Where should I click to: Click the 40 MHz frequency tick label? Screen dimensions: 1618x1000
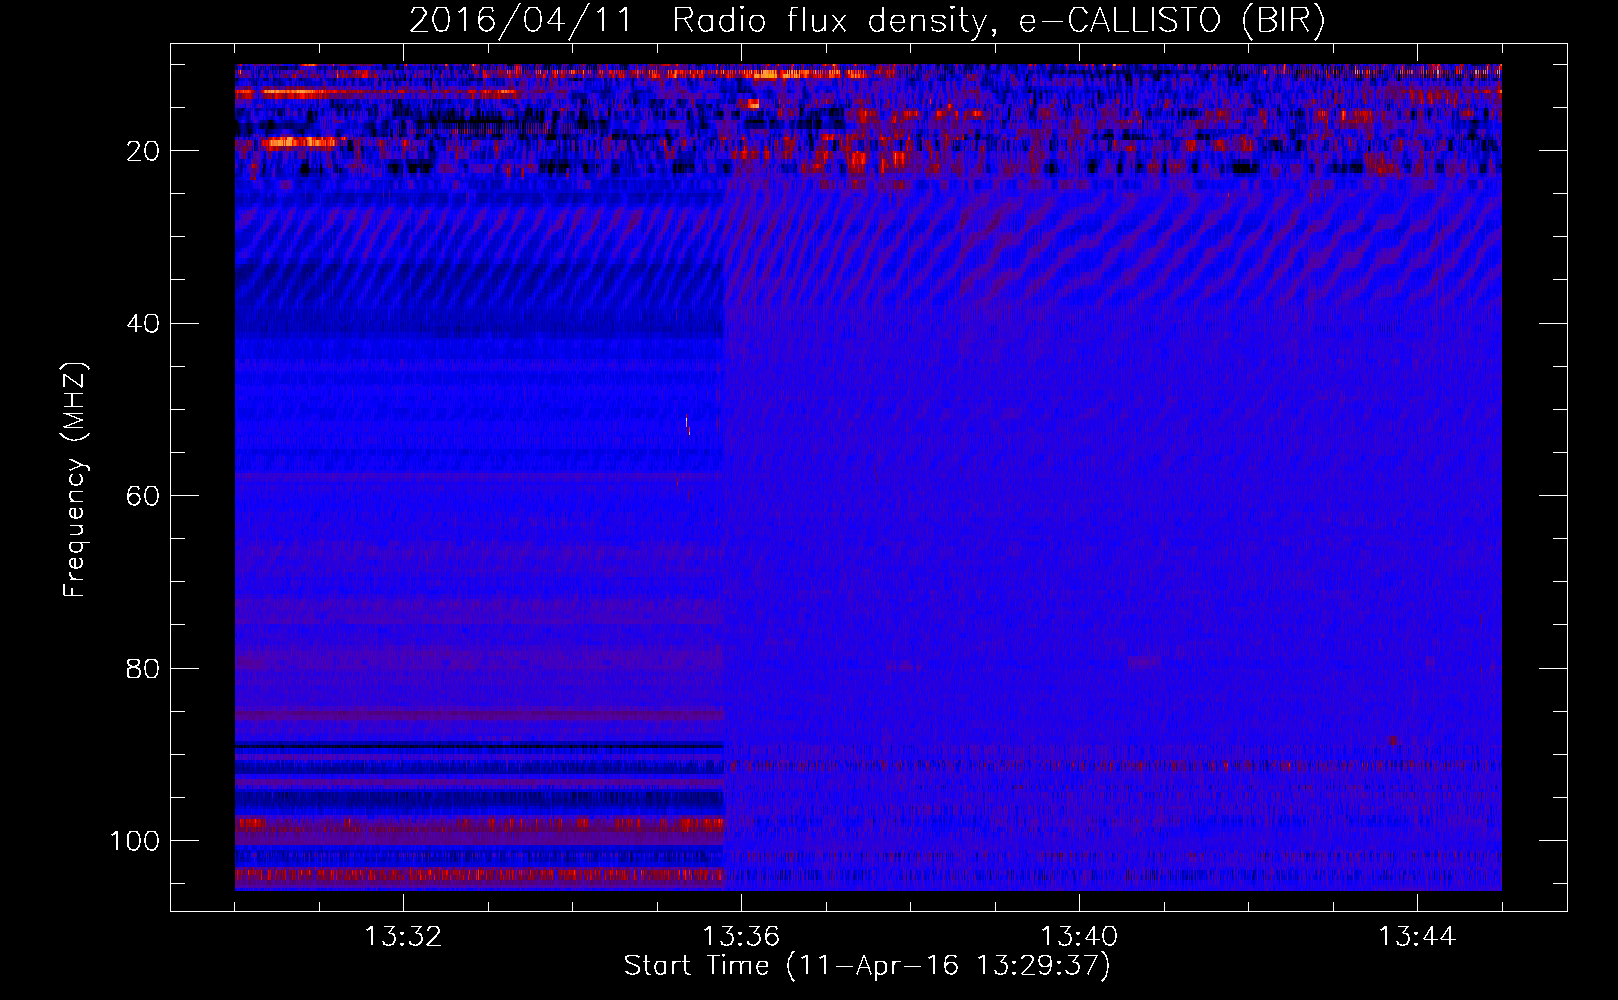[143, 324]
